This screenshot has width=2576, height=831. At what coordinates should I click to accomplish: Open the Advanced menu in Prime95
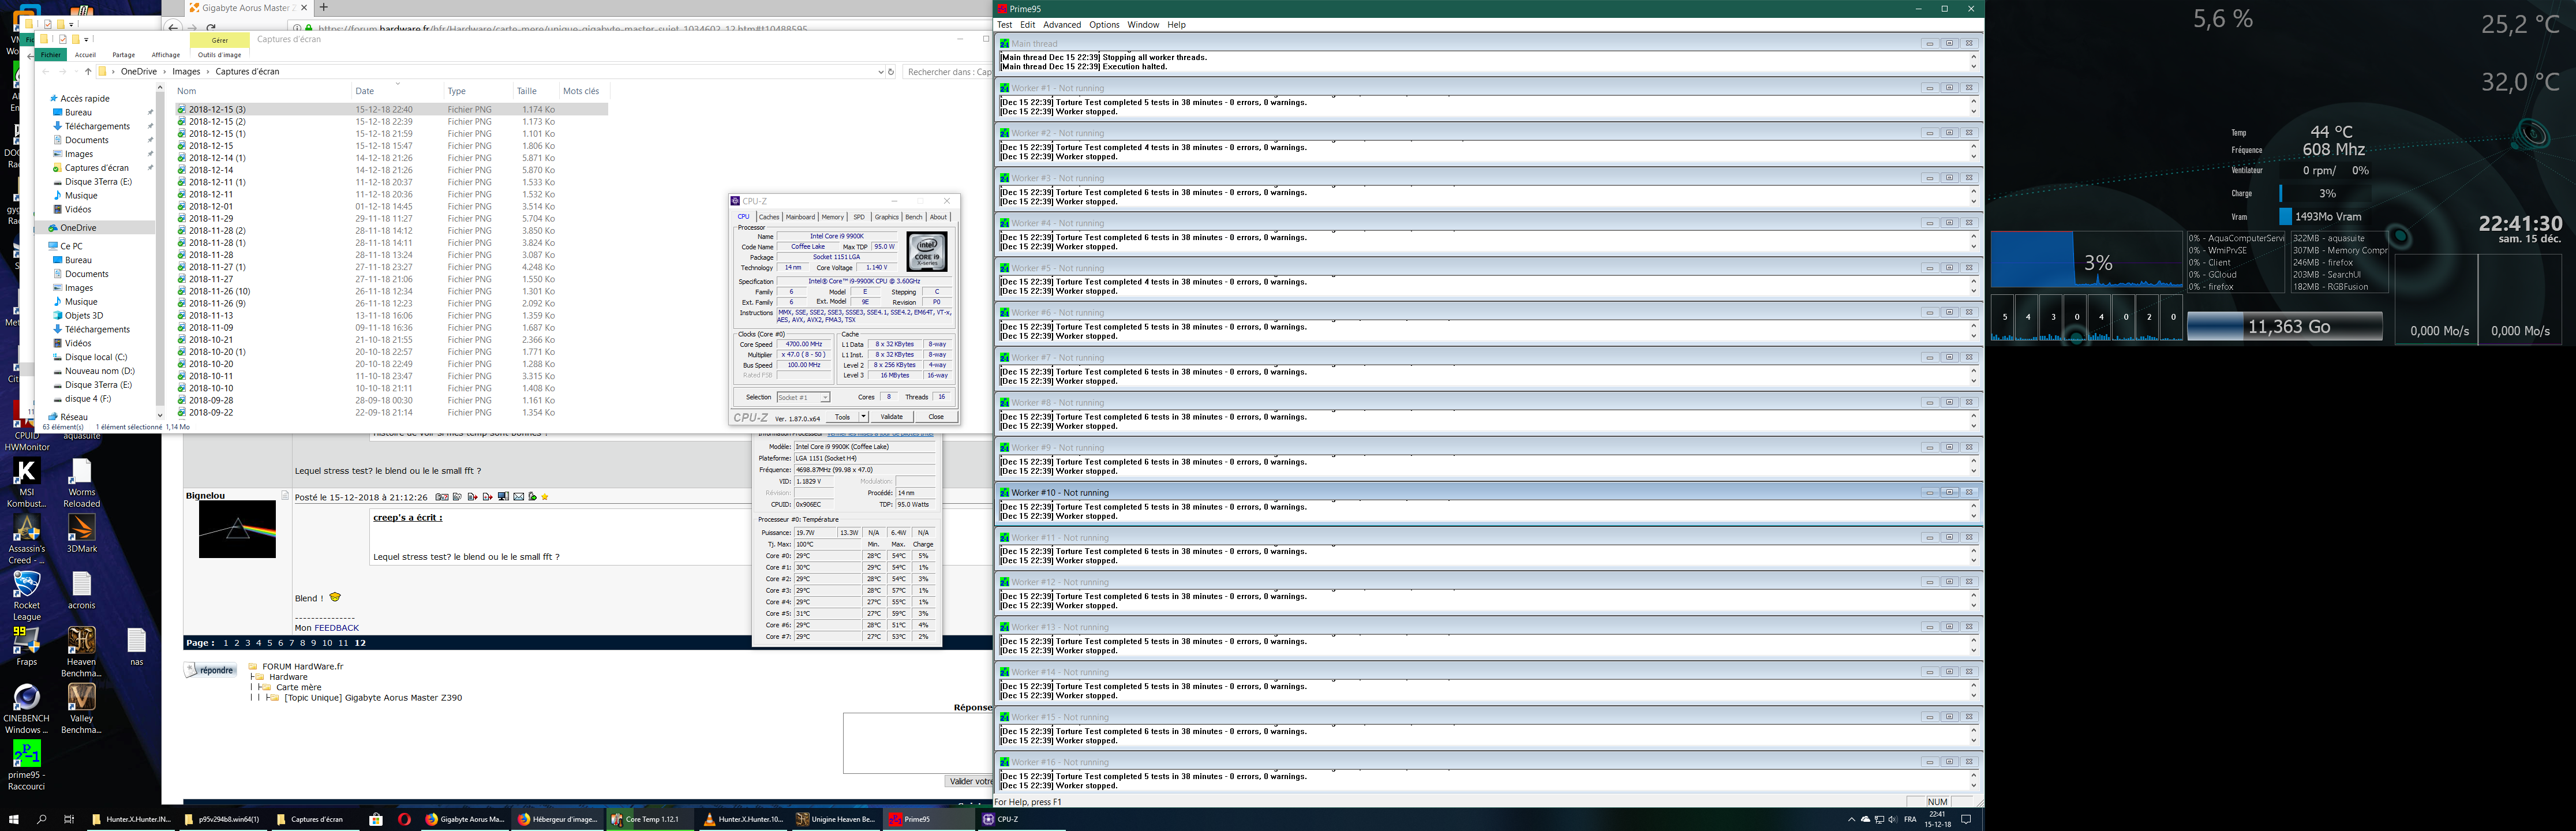(1061, 25)
